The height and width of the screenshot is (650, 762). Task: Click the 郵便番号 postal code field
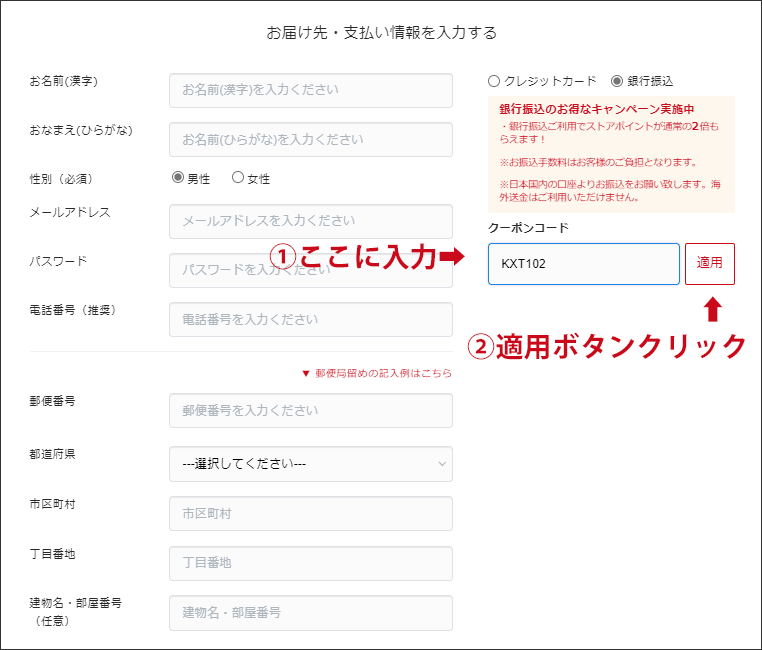[311, 411]
